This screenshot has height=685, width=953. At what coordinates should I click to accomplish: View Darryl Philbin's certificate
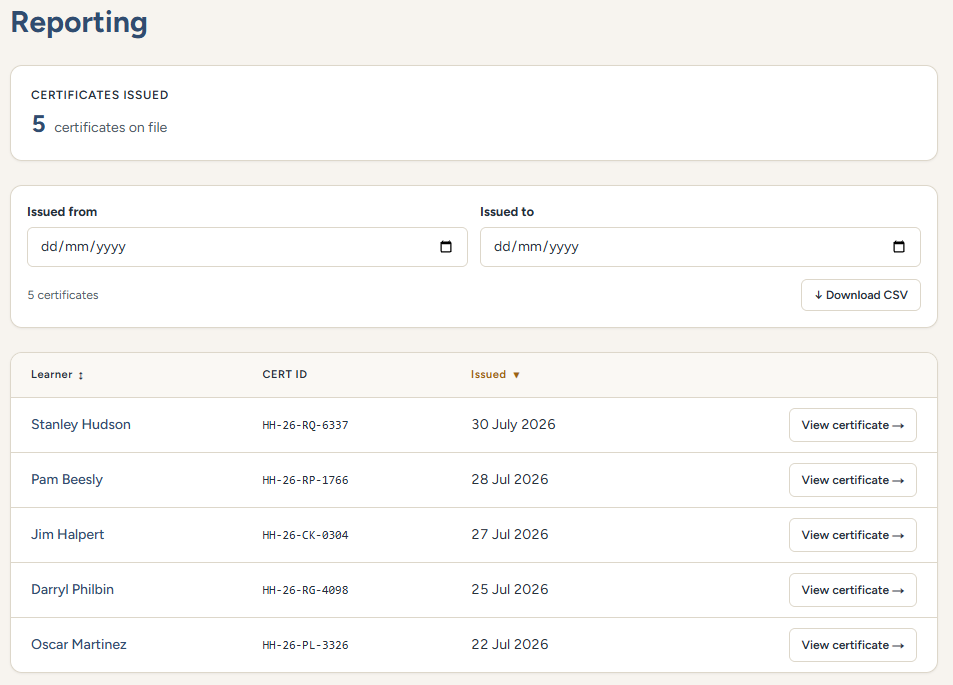coord(853,590)
